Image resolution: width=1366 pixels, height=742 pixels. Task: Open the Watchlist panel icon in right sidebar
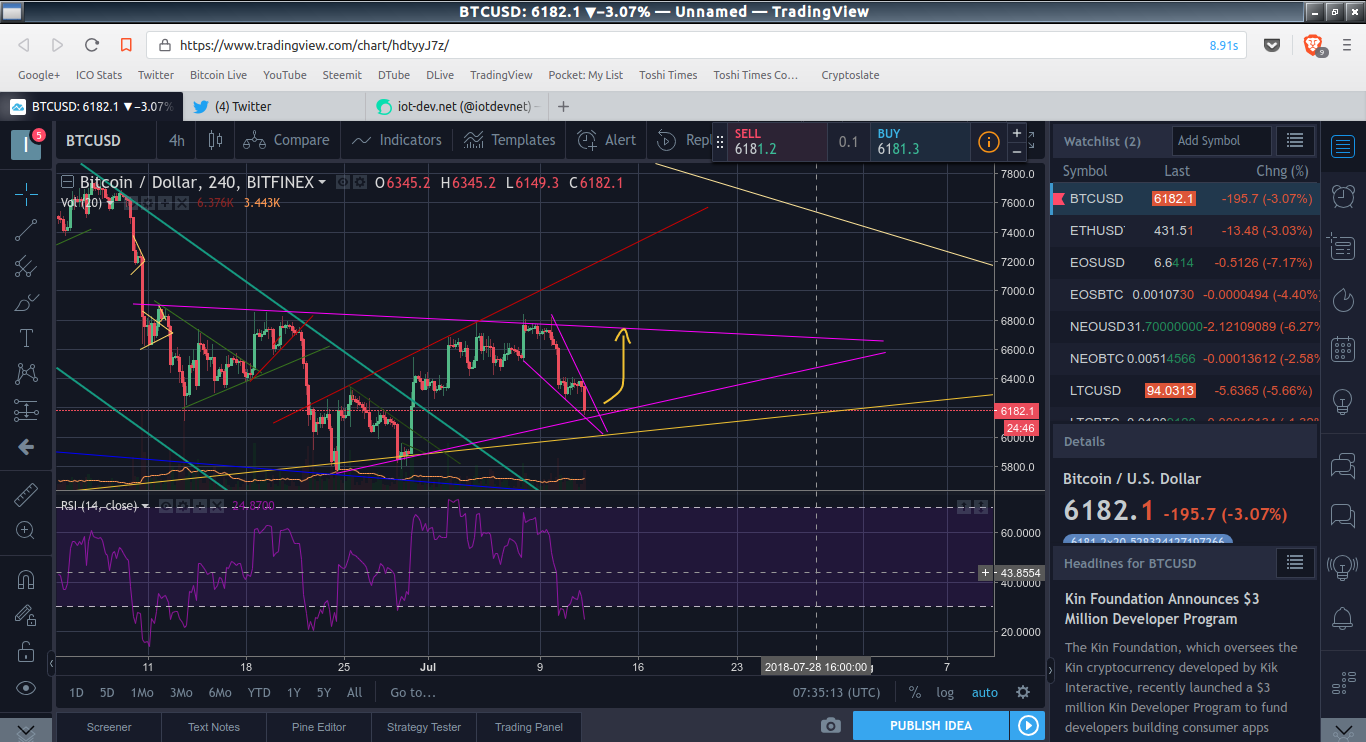[1343, 147]
